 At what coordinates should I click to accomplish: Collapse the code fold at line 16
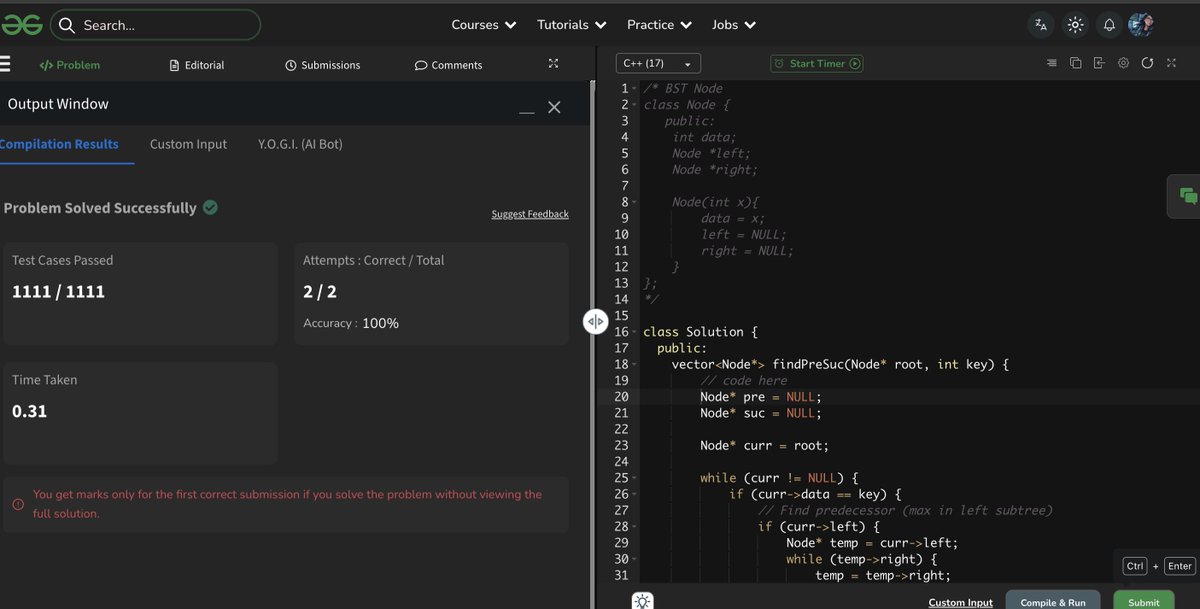[634, 332]
